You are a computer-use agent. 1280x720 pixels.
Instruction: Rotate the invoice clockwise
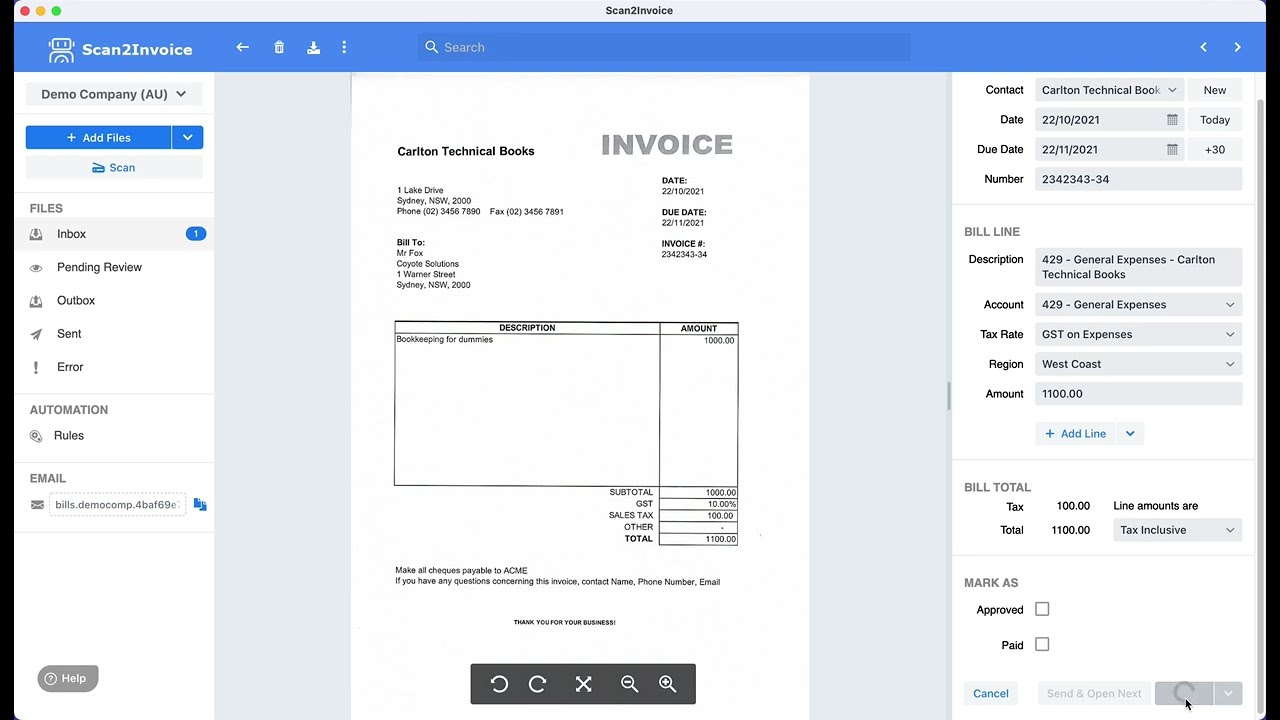coord(537,684)
